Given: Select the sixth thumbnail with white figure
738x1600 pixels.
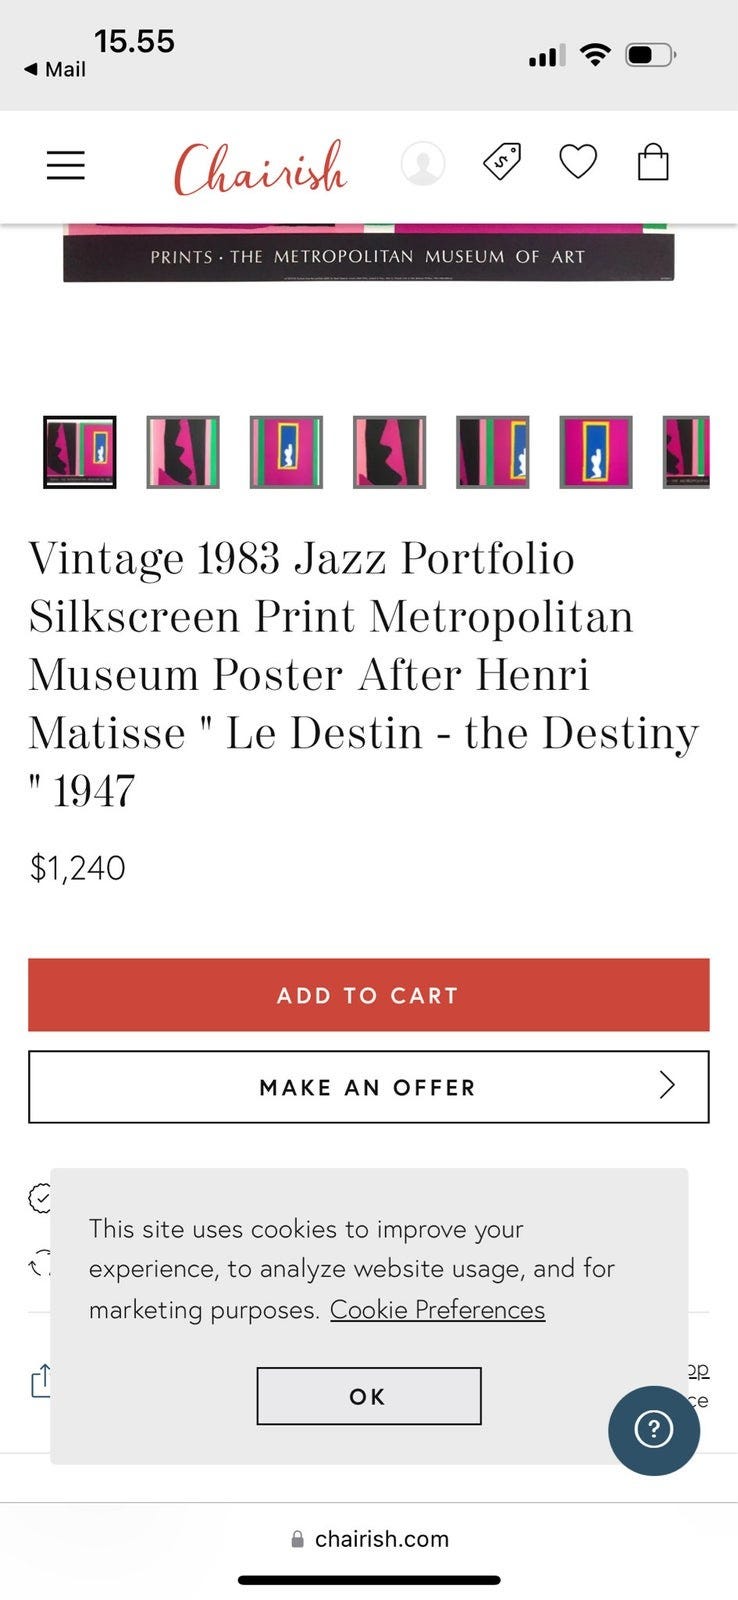Looking at the screenshot, I should point(596,452).
